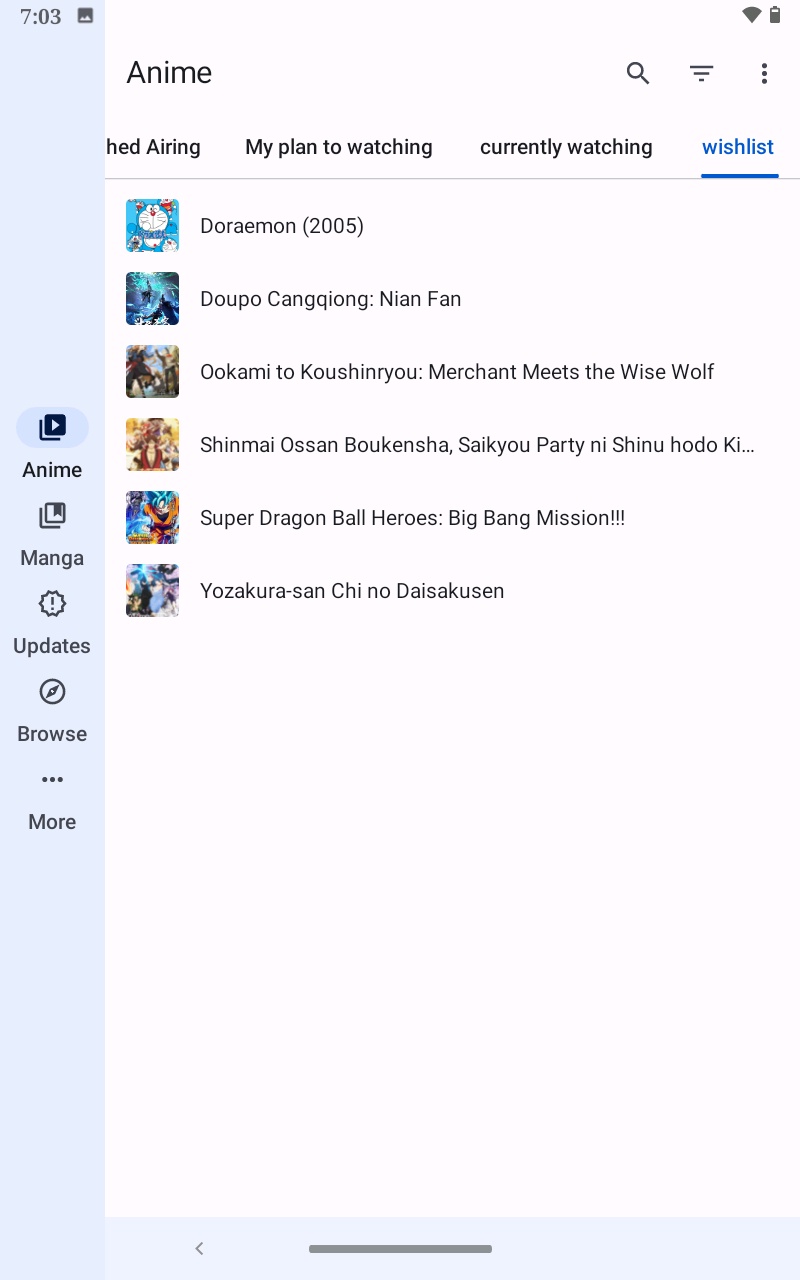Open the three-dot overflow menu
800x1280 pixels.
coord(764,73)
